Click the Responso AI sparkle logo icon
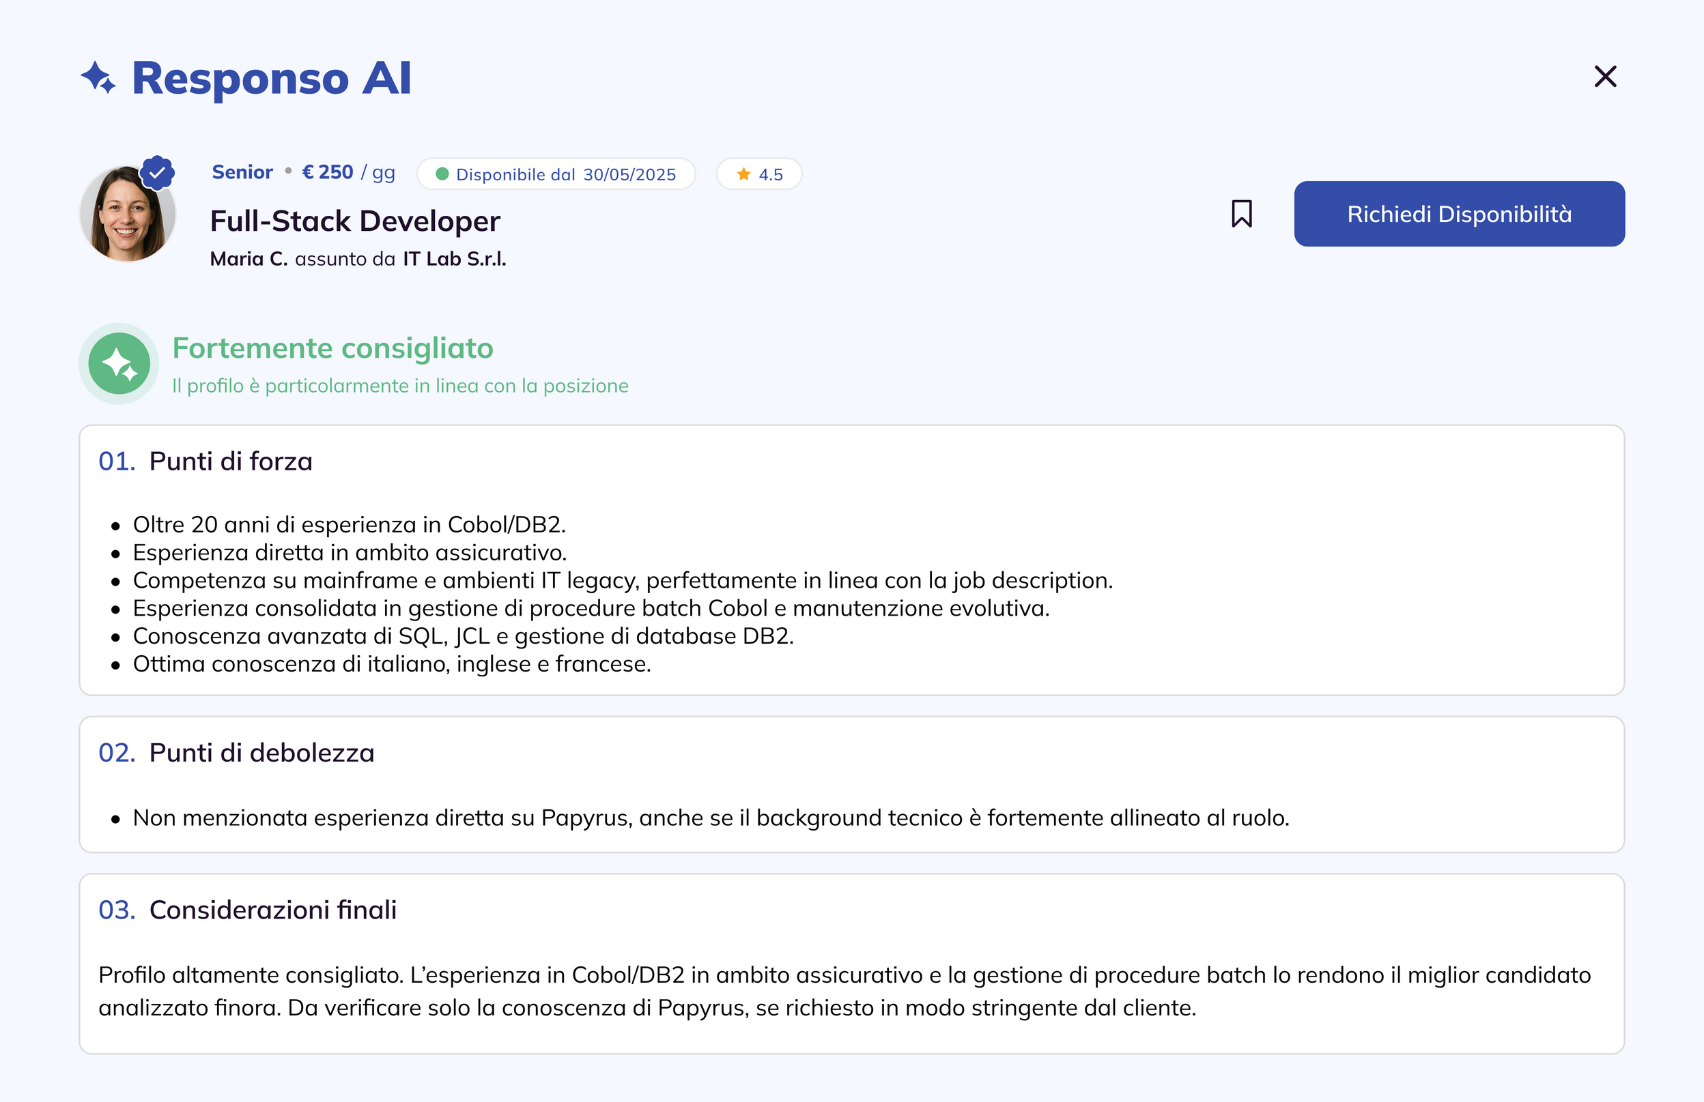Viewport: 1704px width, 1102px height. (x=97, y=77)
